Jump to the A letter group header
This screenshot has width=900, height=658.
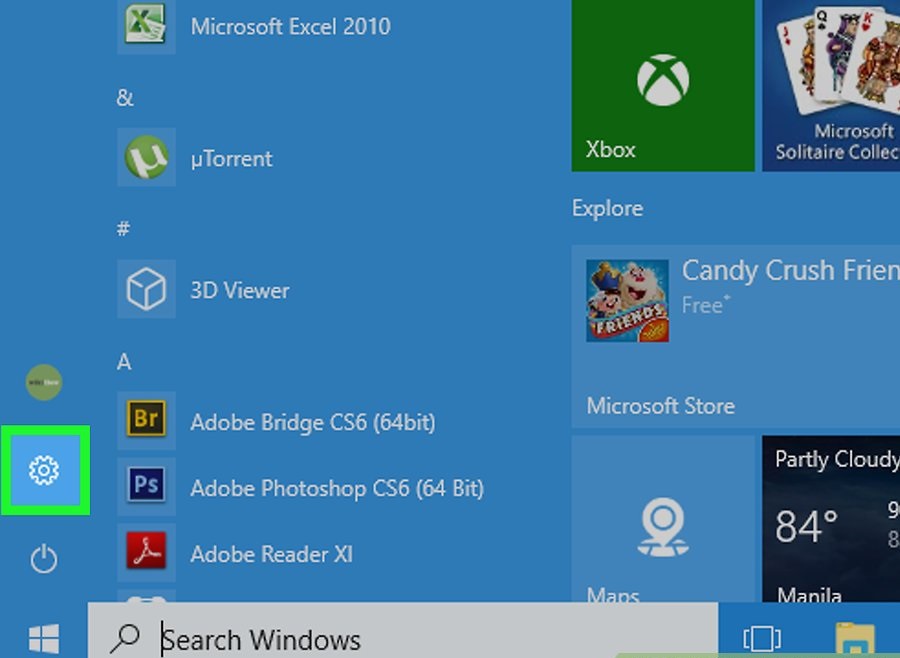click(x=124, y=362)
